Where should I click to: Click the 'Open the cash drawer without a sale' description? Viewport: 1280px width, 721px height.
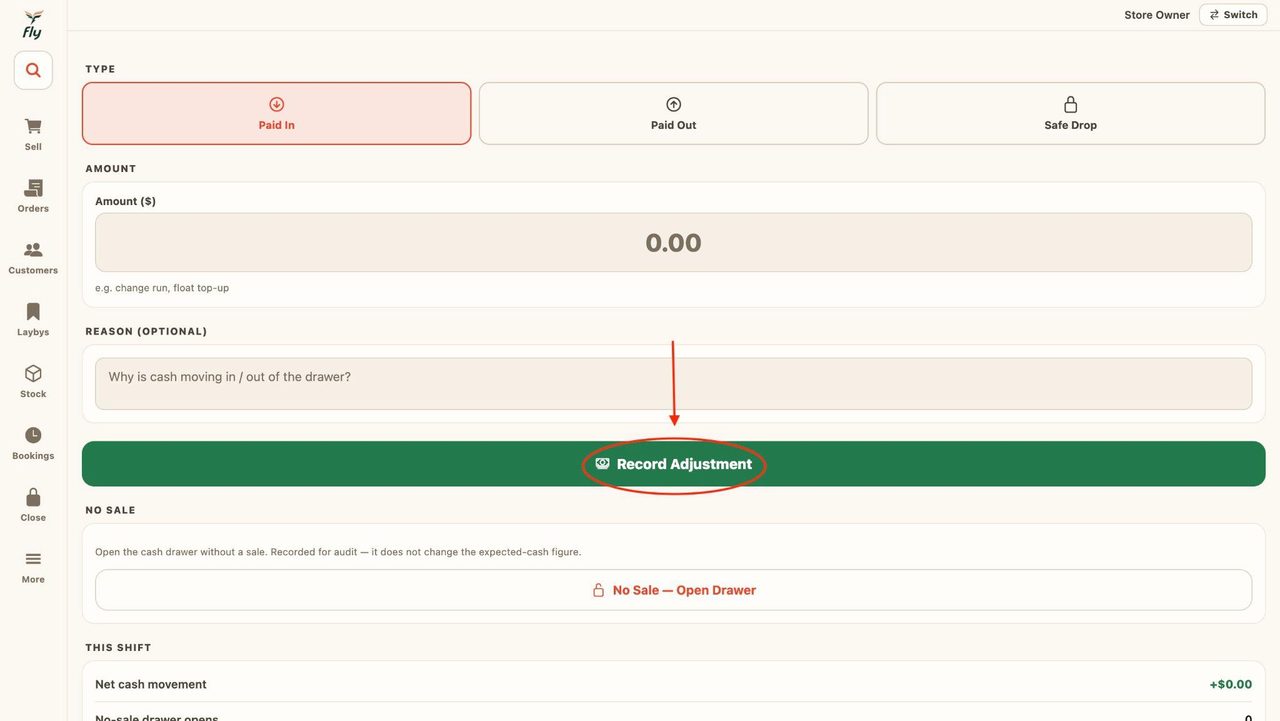pyautogui.click(x=338, y=552)
